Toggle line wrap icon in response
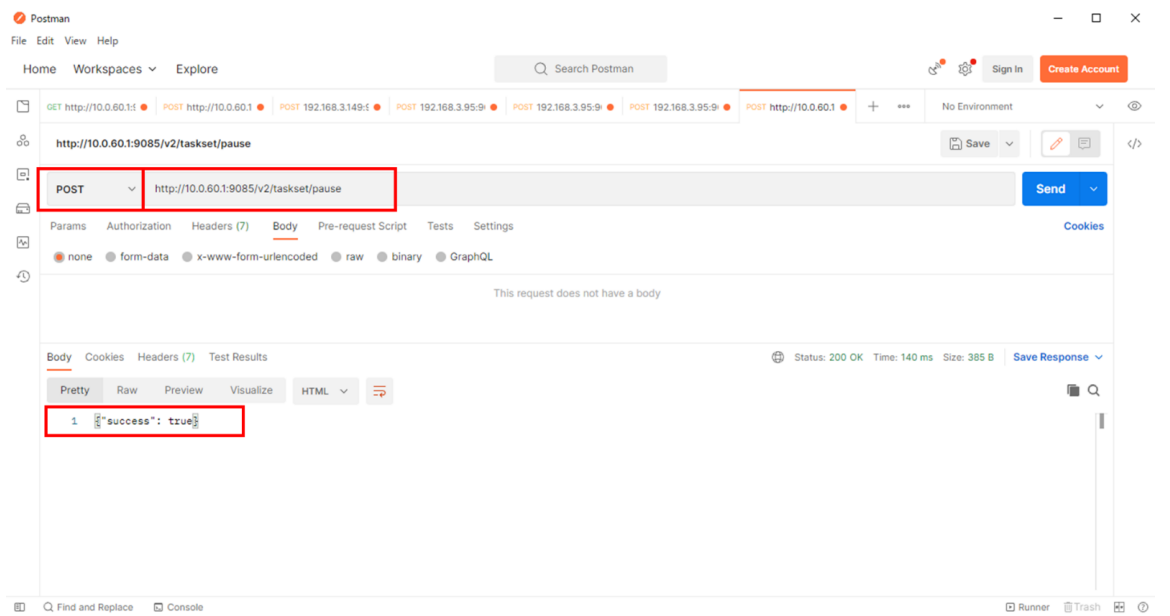The height and width of the screenshot is (616, 1170). pos(379,391)
